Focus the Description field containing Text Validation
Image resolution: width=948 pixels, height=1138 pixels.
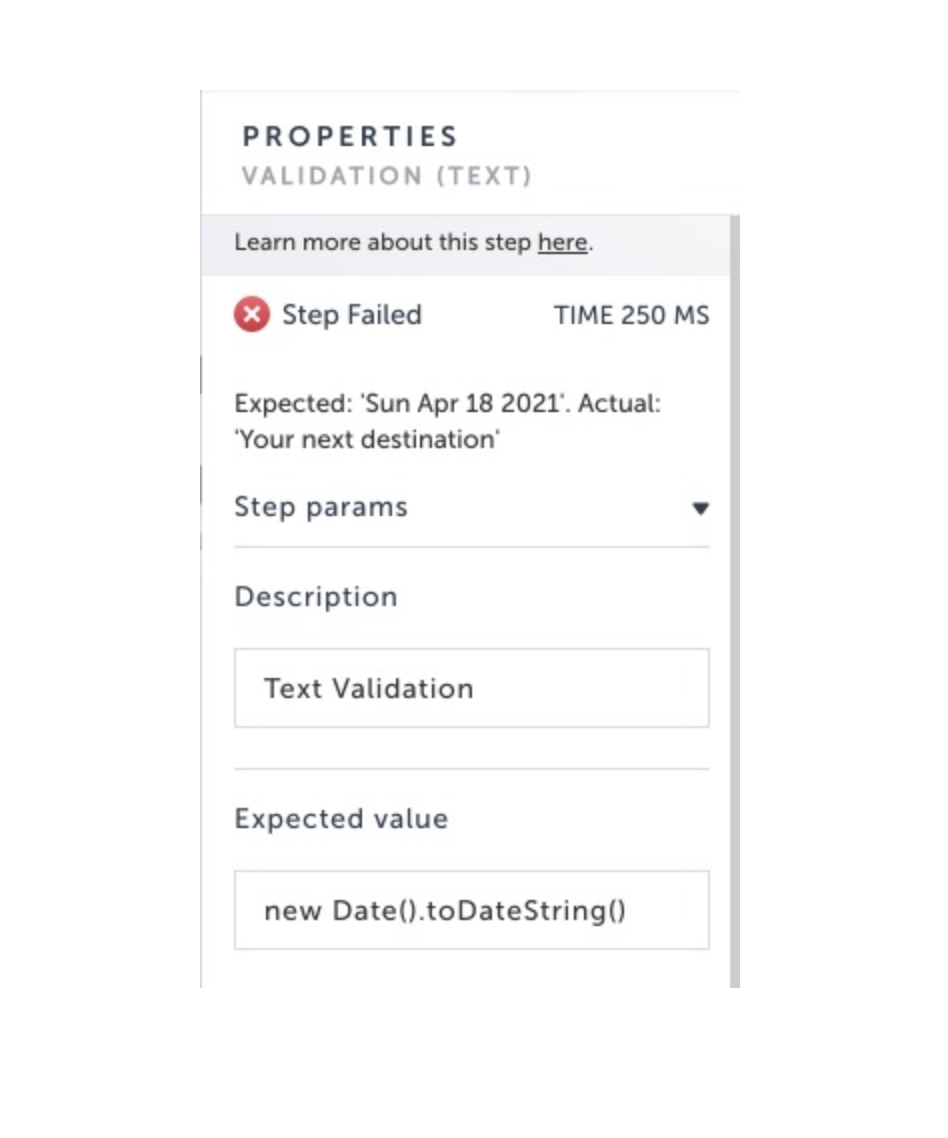pyautogui.click(x=471, y=688)
